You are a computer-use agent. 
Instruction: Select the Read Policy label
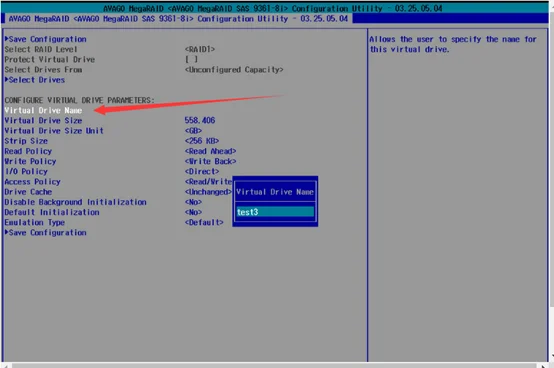[x=28, y=151]
